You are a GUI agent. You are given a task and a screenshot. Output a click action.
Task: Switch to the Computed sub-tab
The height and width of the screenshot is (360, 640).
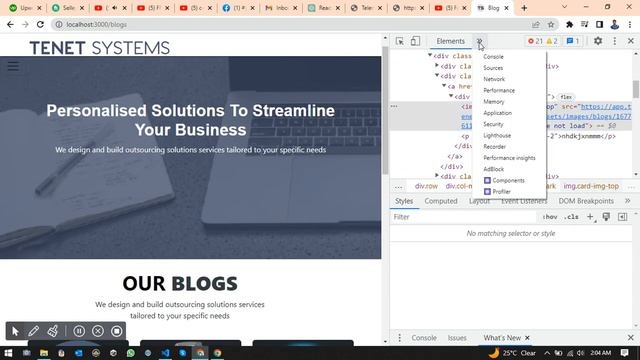(x=440, y=201)
